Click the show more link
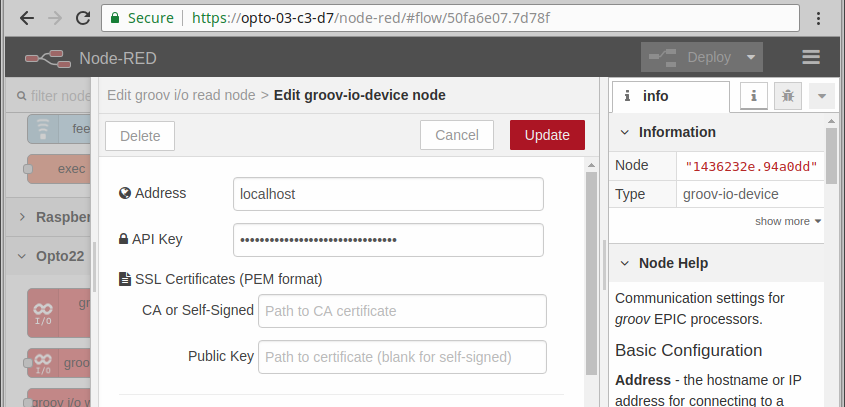This screenshot has width=845, height=407. [788, 221]
